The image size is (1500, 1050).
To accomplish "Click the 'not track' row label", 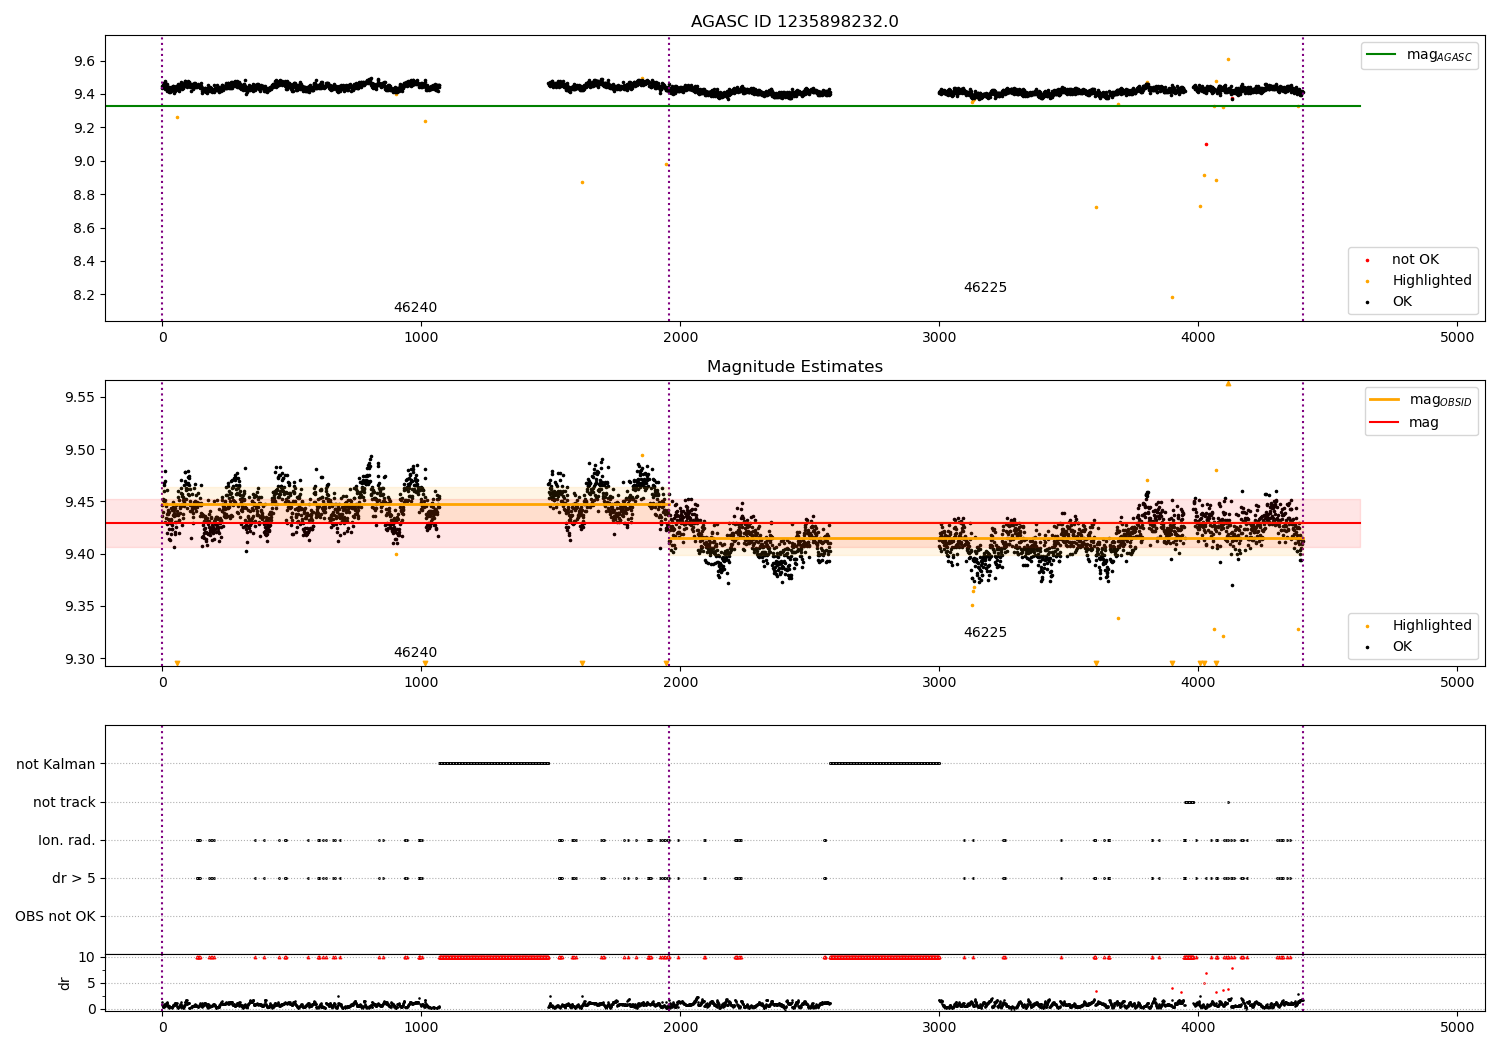I will click(64, 803).
